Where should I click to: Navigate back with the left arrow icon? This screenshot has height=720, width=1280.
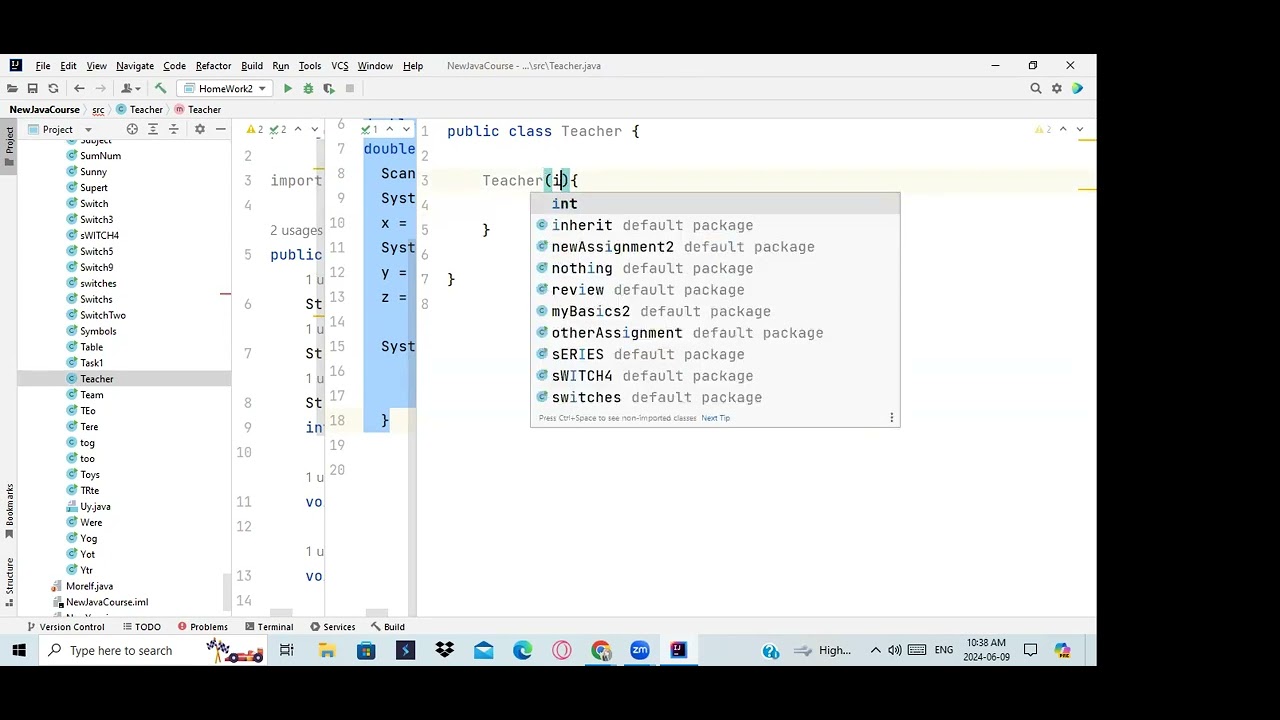(79, 89)
